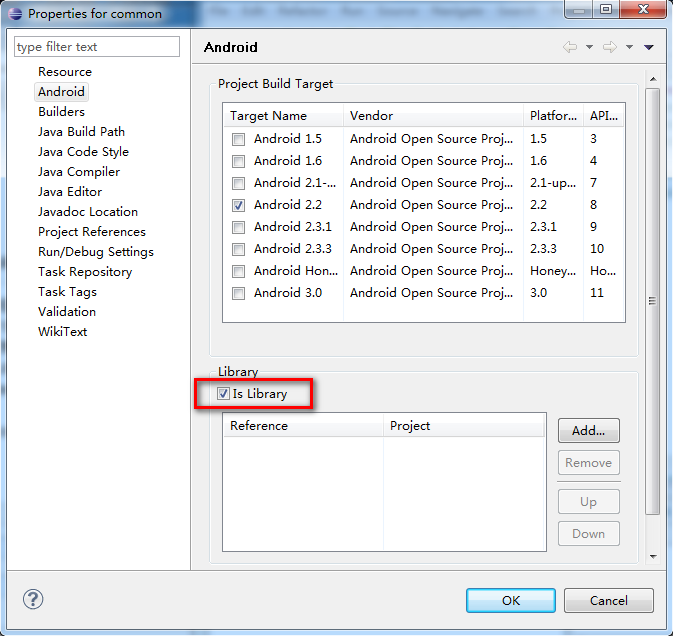Maximize the Properties dialog window
Screen dimensions: 673x636
(x=606, y=9)
